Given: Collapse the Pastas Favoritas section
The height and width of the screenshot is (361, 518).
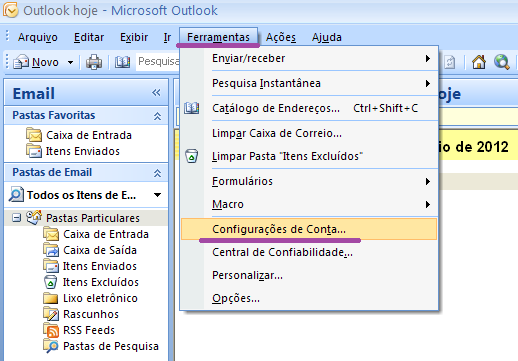Looking at the screenshot, I should point(157,116).
